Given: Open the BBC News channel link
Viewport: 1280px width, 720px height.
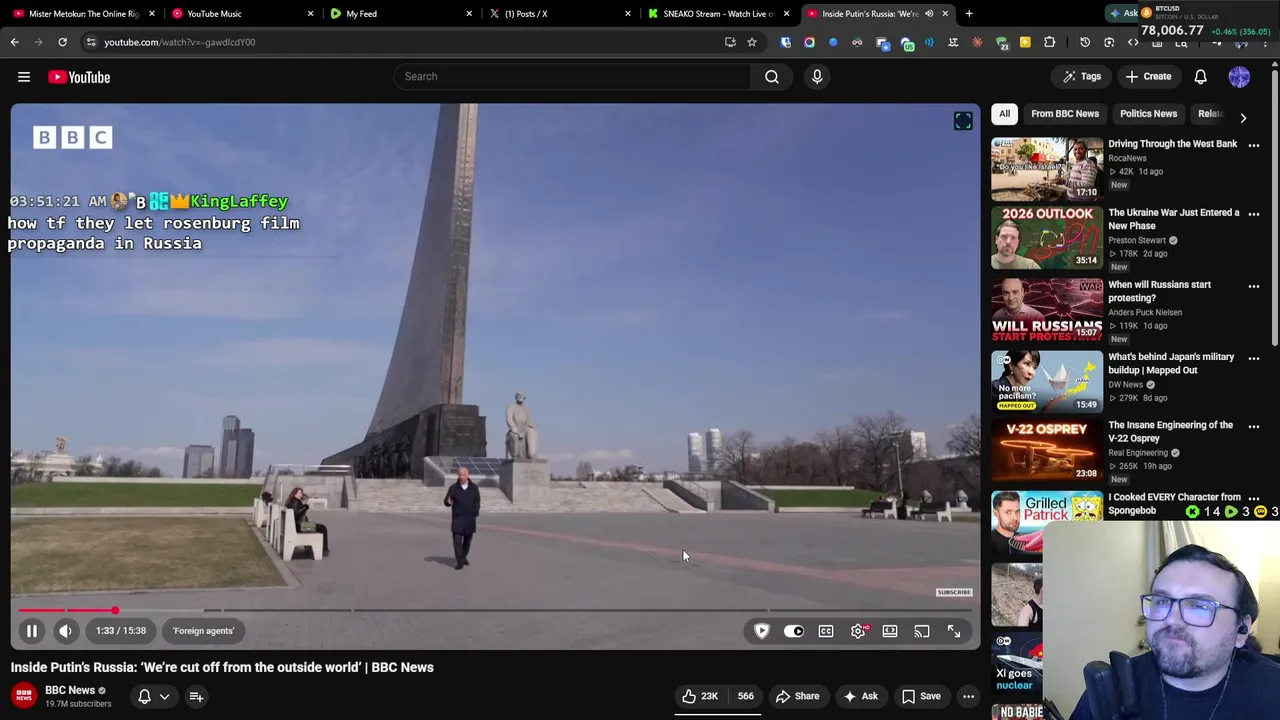Looking at the screenshot, I should [70, 690].
